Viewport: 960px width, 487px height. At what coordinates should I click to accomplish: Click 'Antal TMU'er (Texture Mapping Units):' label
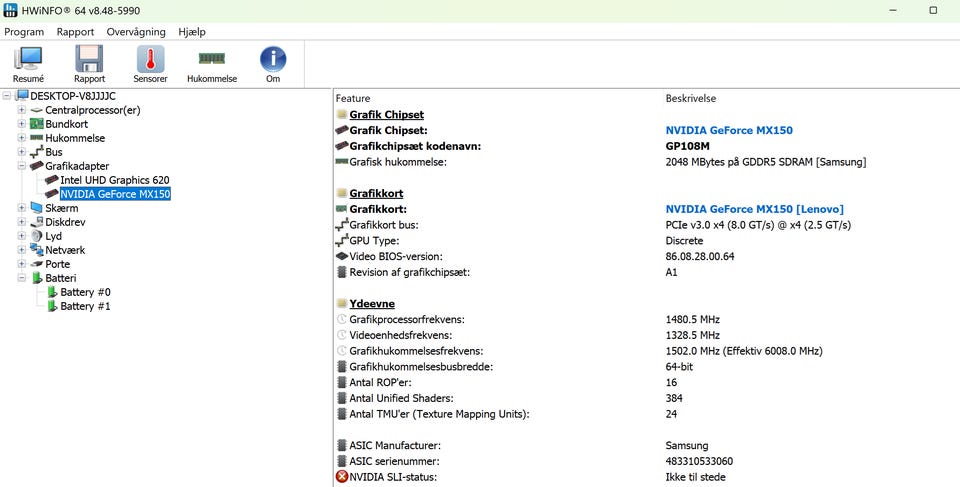click(x=439, y=414)
